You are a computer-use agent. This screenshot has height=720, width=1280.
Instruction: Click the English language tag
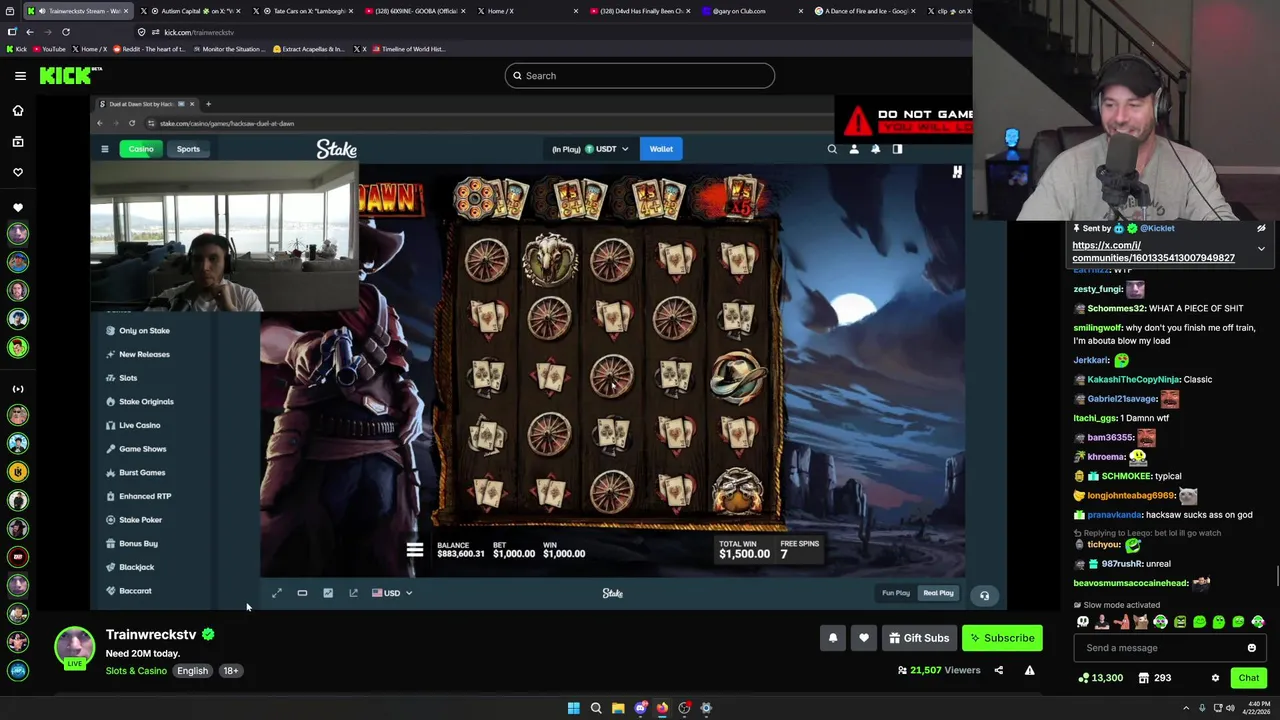[x=192, y=671]
